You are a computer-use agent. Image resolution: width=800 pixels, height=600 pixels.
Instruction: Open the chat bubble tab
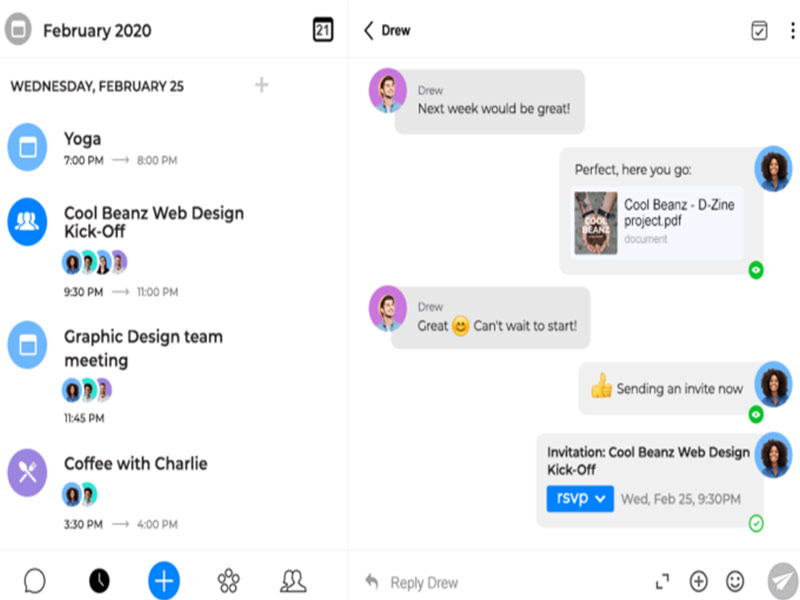tap(35, 580)
